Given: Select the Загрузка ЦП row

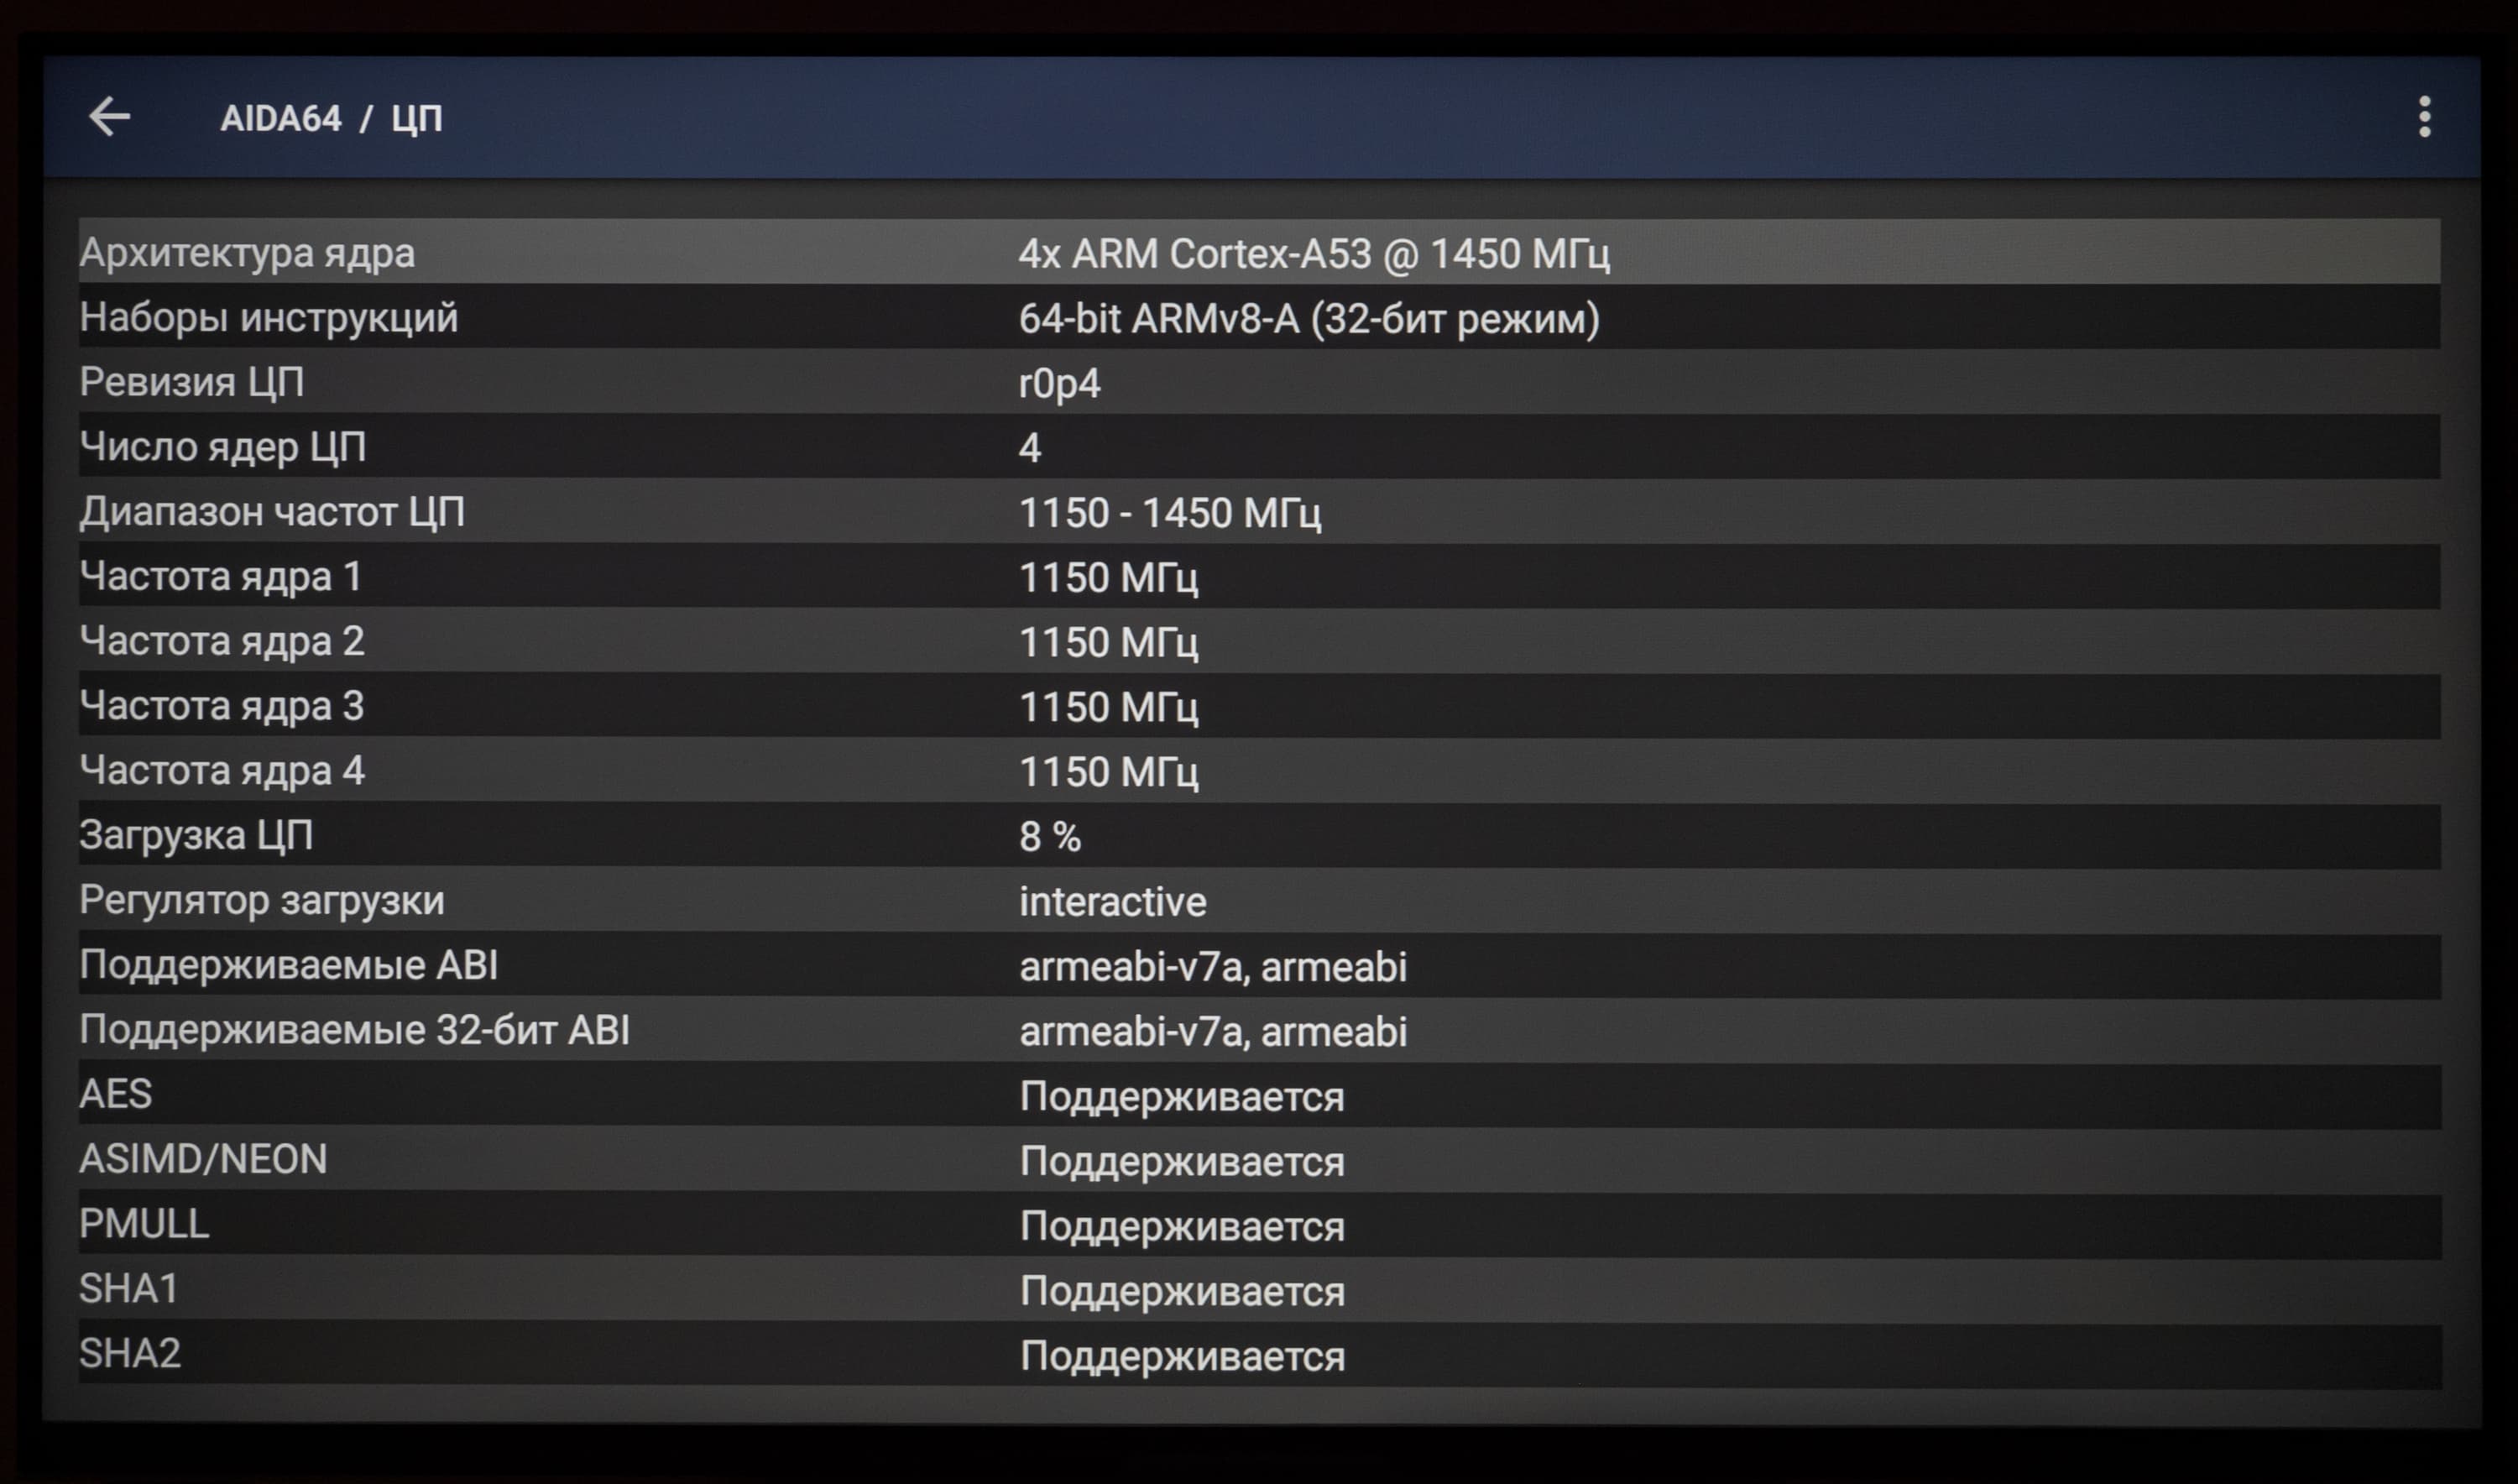Looking at the screenshot, I should click(x=1258, y=836).
